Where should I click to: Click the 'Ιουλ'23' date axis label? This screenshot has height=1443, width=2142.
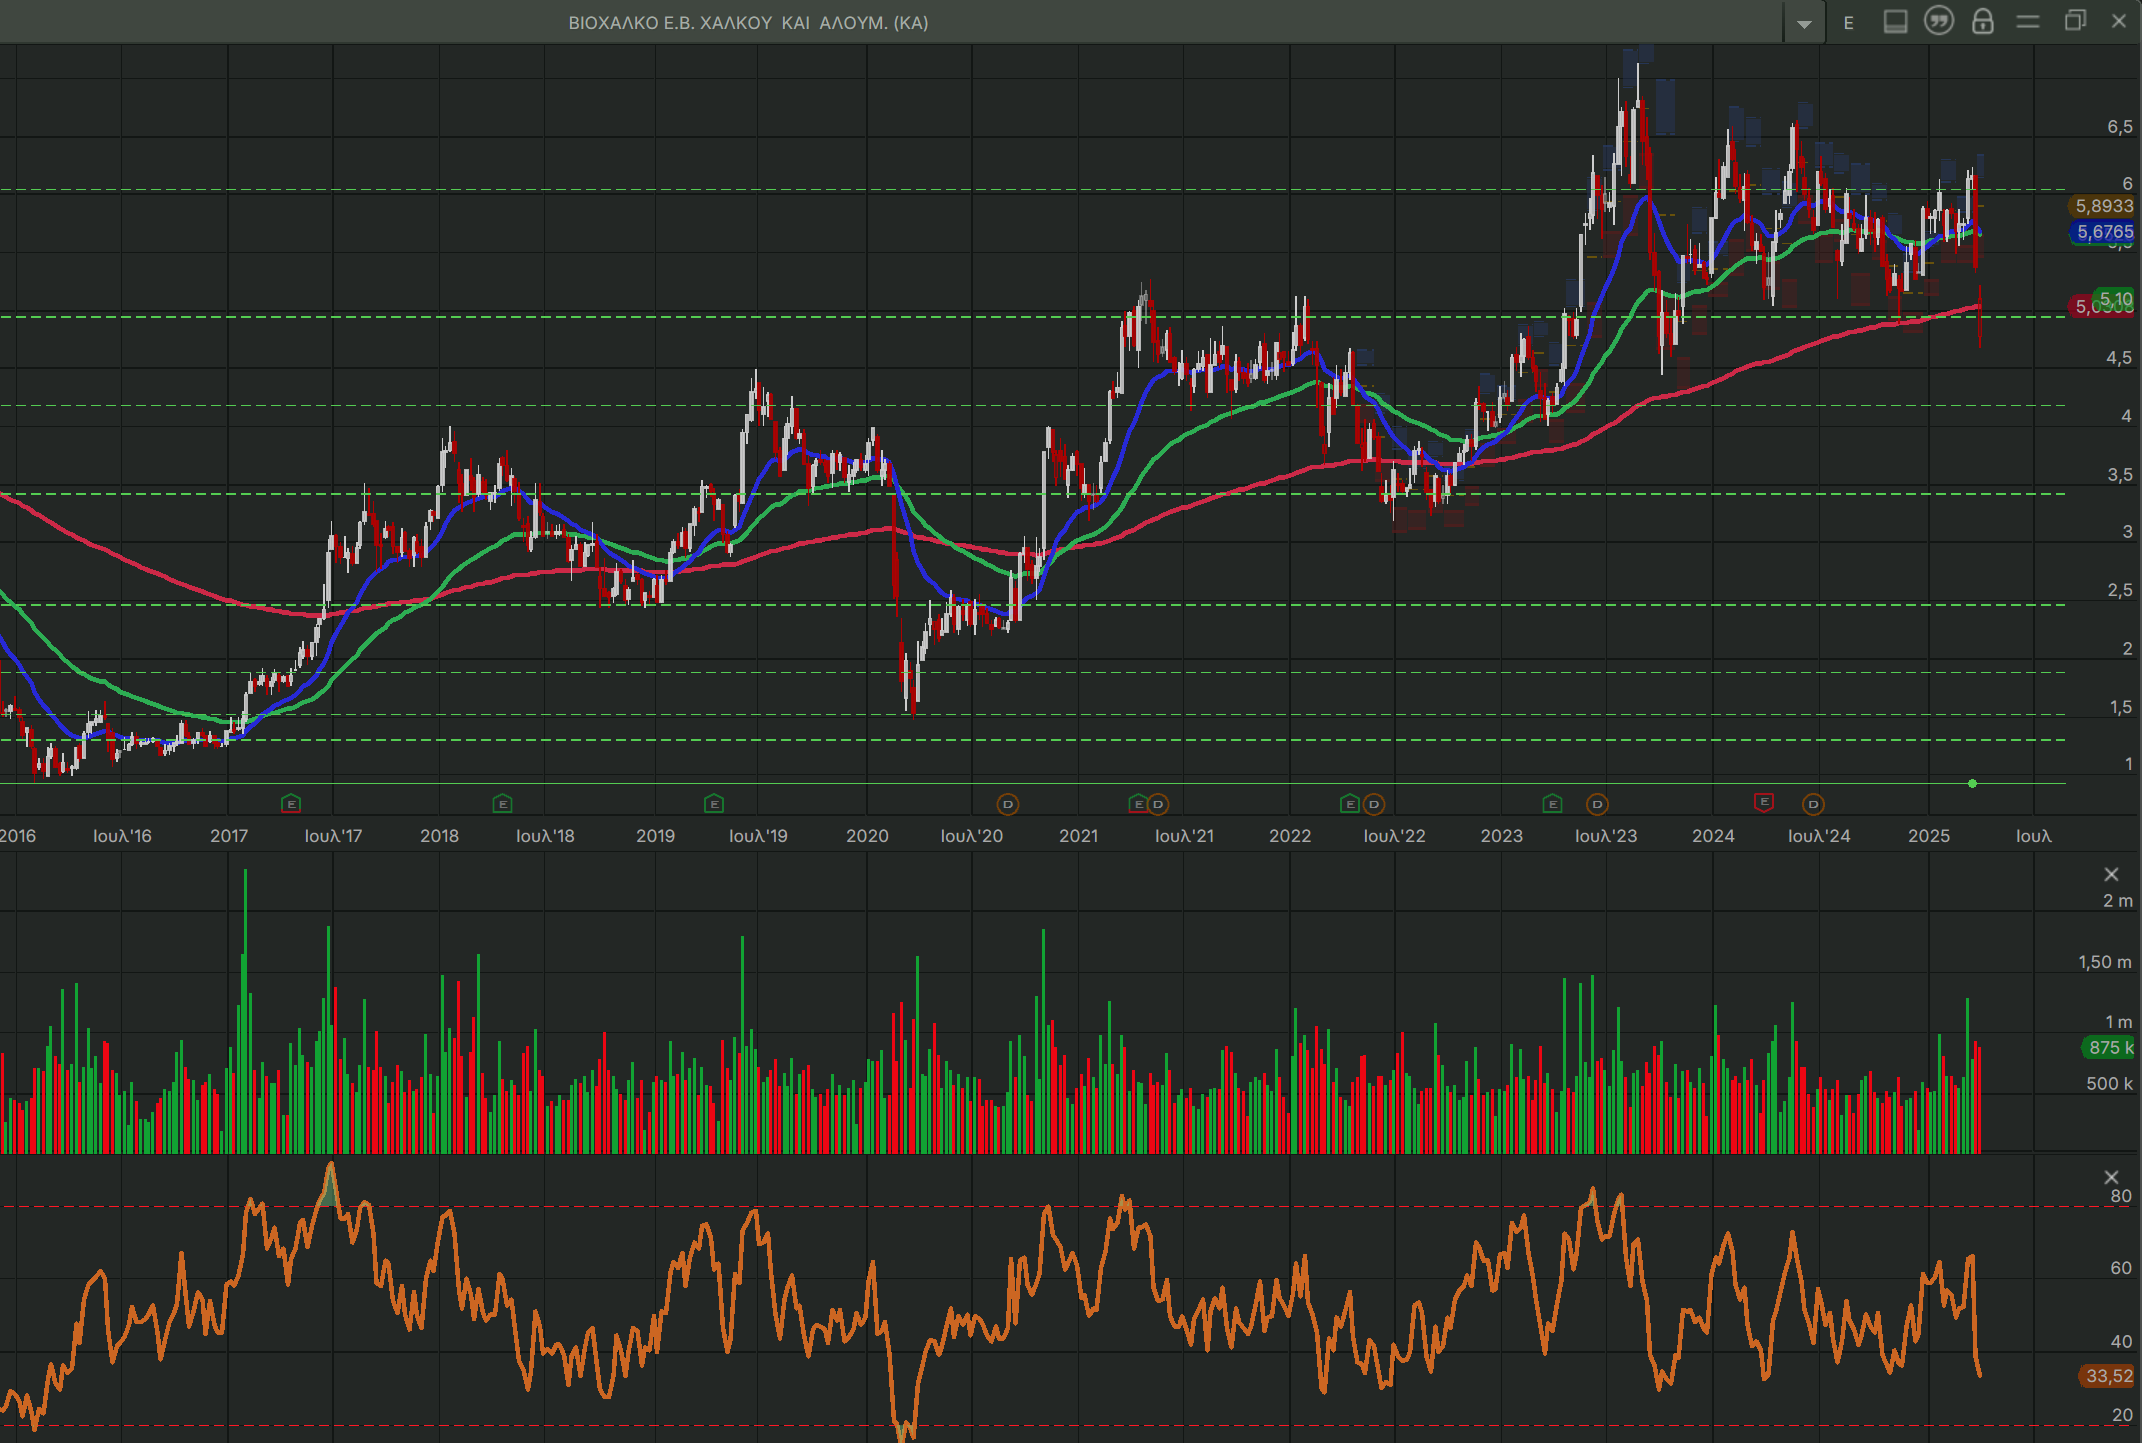[1606, 836]
